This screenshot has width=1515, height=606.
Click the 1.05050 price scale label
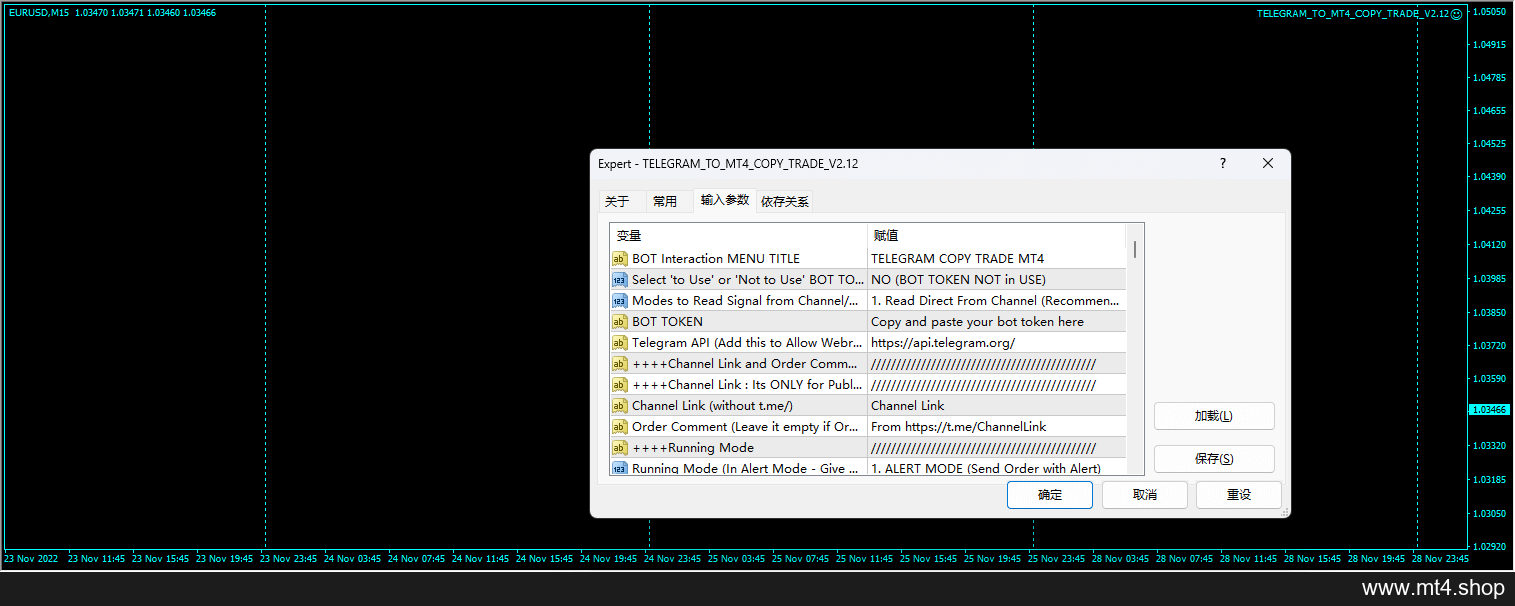point(1491,12)
